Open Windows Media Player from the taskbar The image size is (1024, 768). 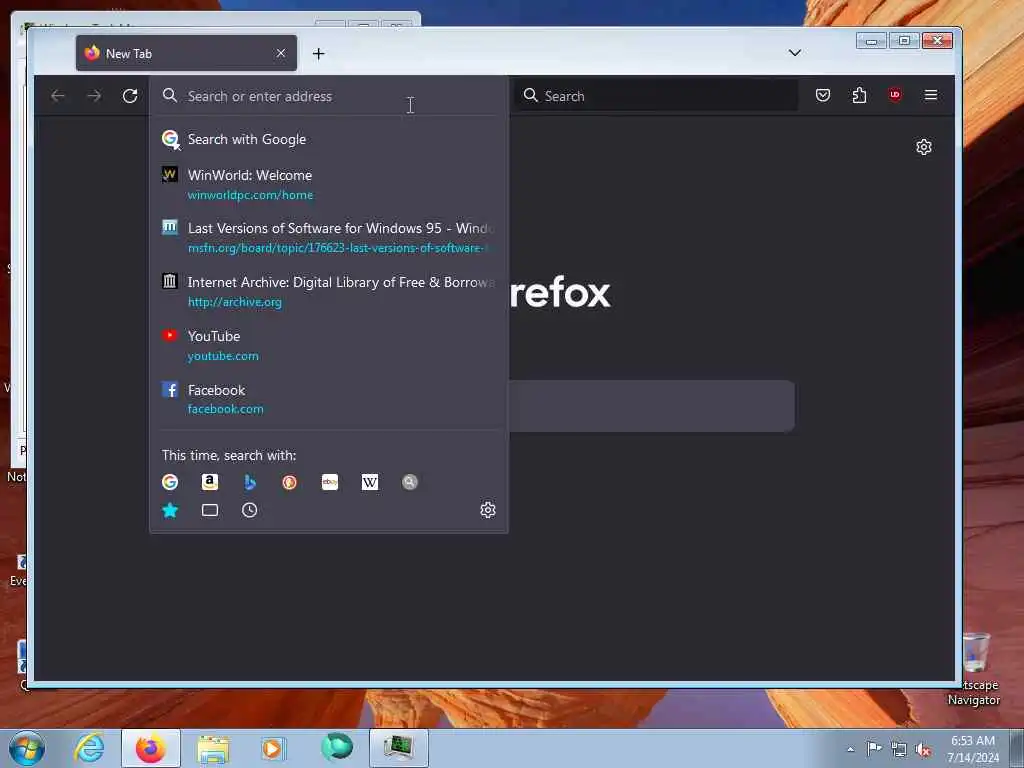tap(273, 748)
